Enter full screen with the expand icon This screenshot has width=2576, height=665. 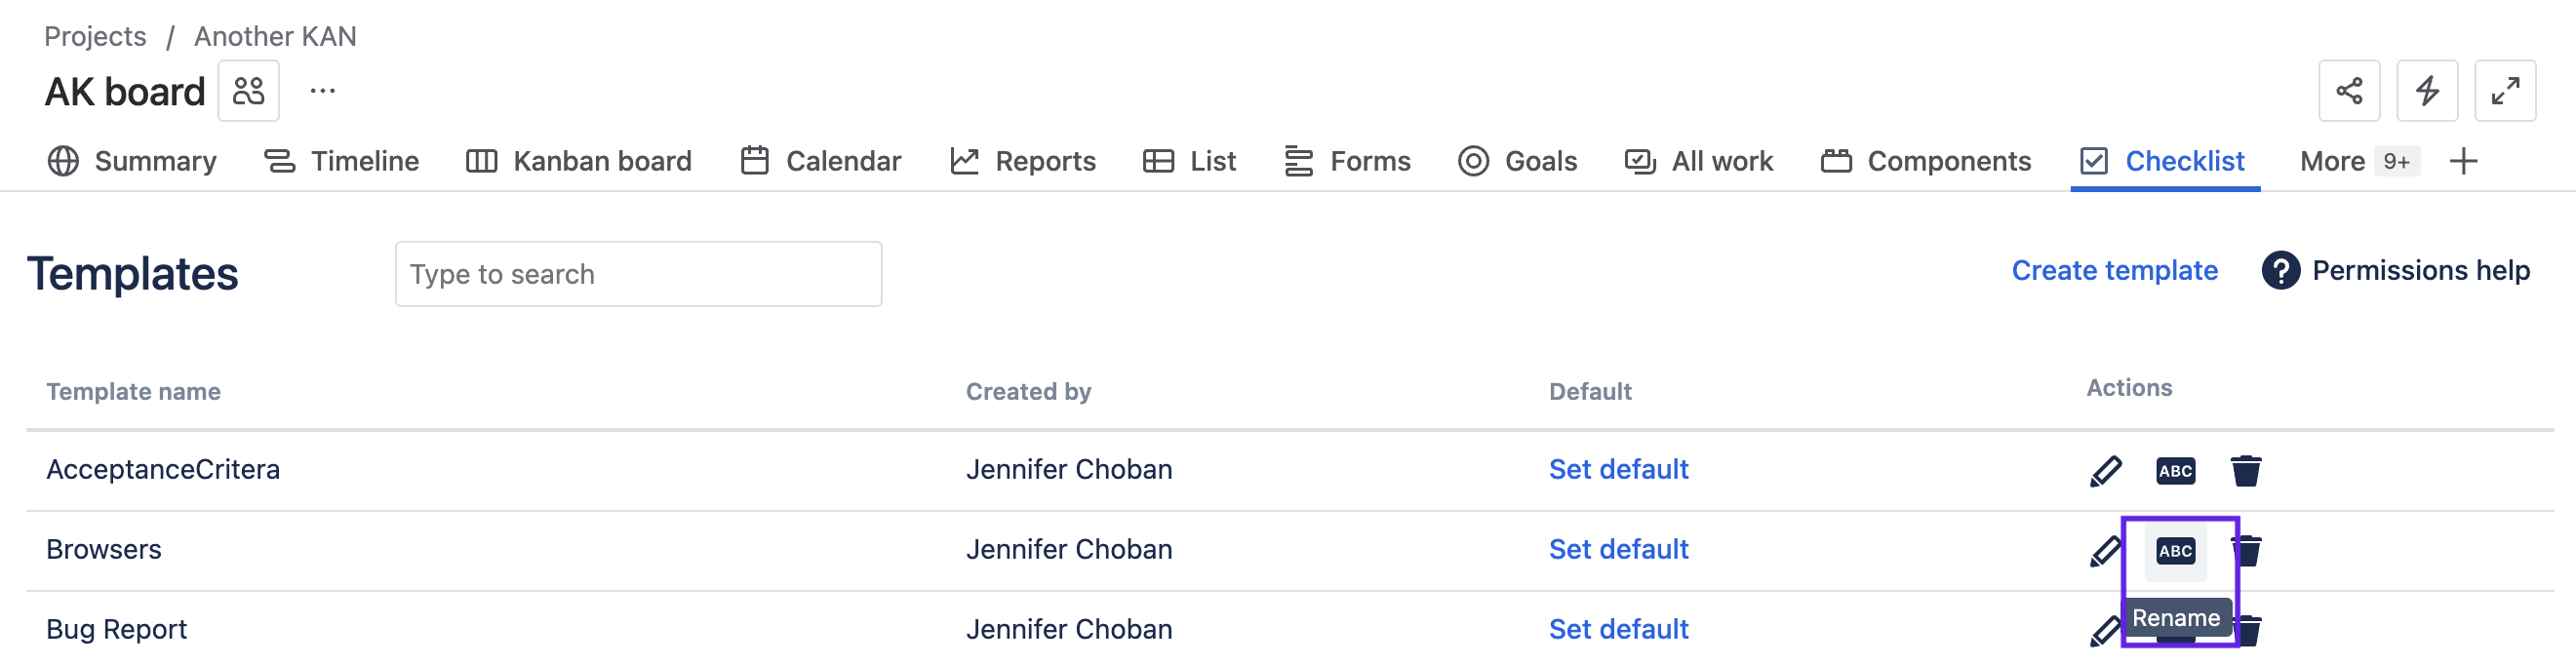coord(2504,91)
